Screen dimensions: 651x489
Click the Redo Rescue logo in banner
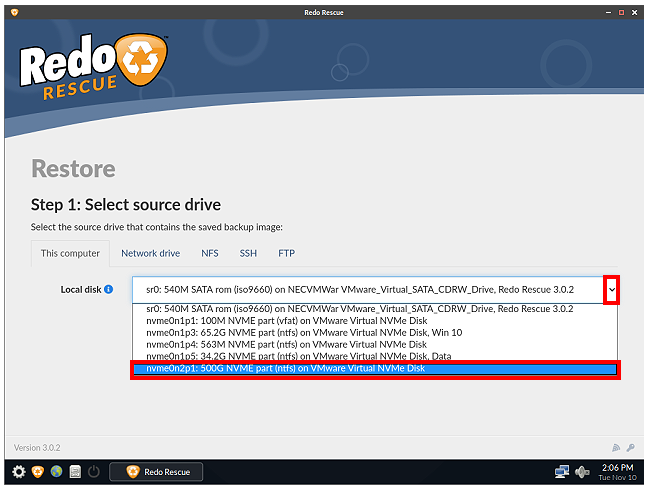pos(94,66)
